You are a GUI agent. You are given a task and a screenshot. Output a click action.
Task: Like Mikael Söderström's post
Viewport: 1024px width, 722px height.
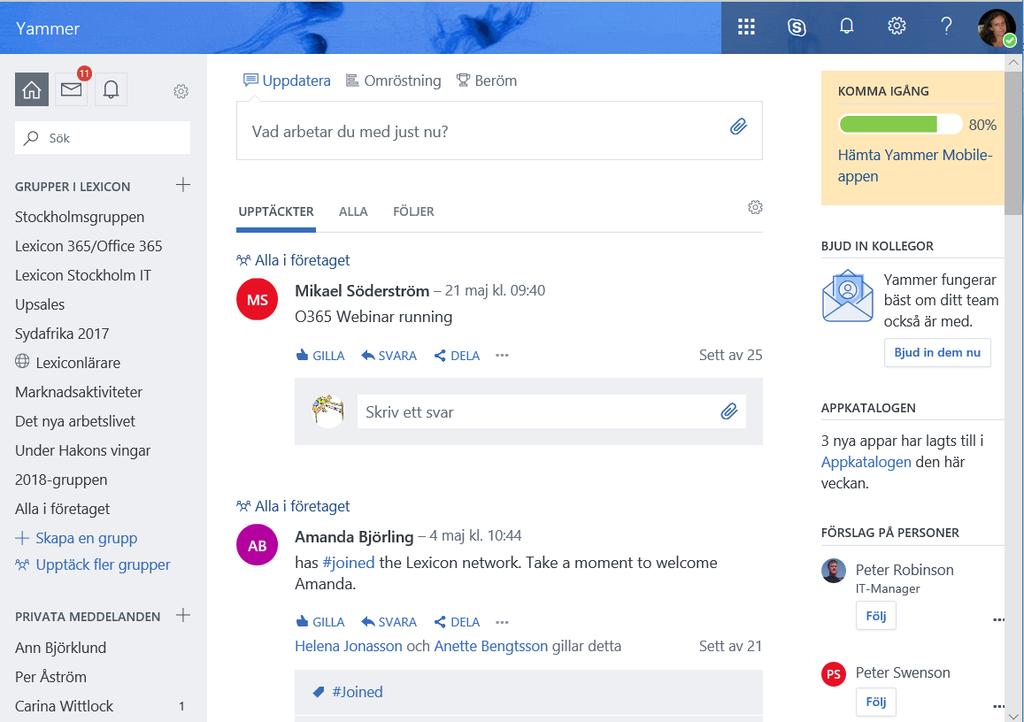320,356
